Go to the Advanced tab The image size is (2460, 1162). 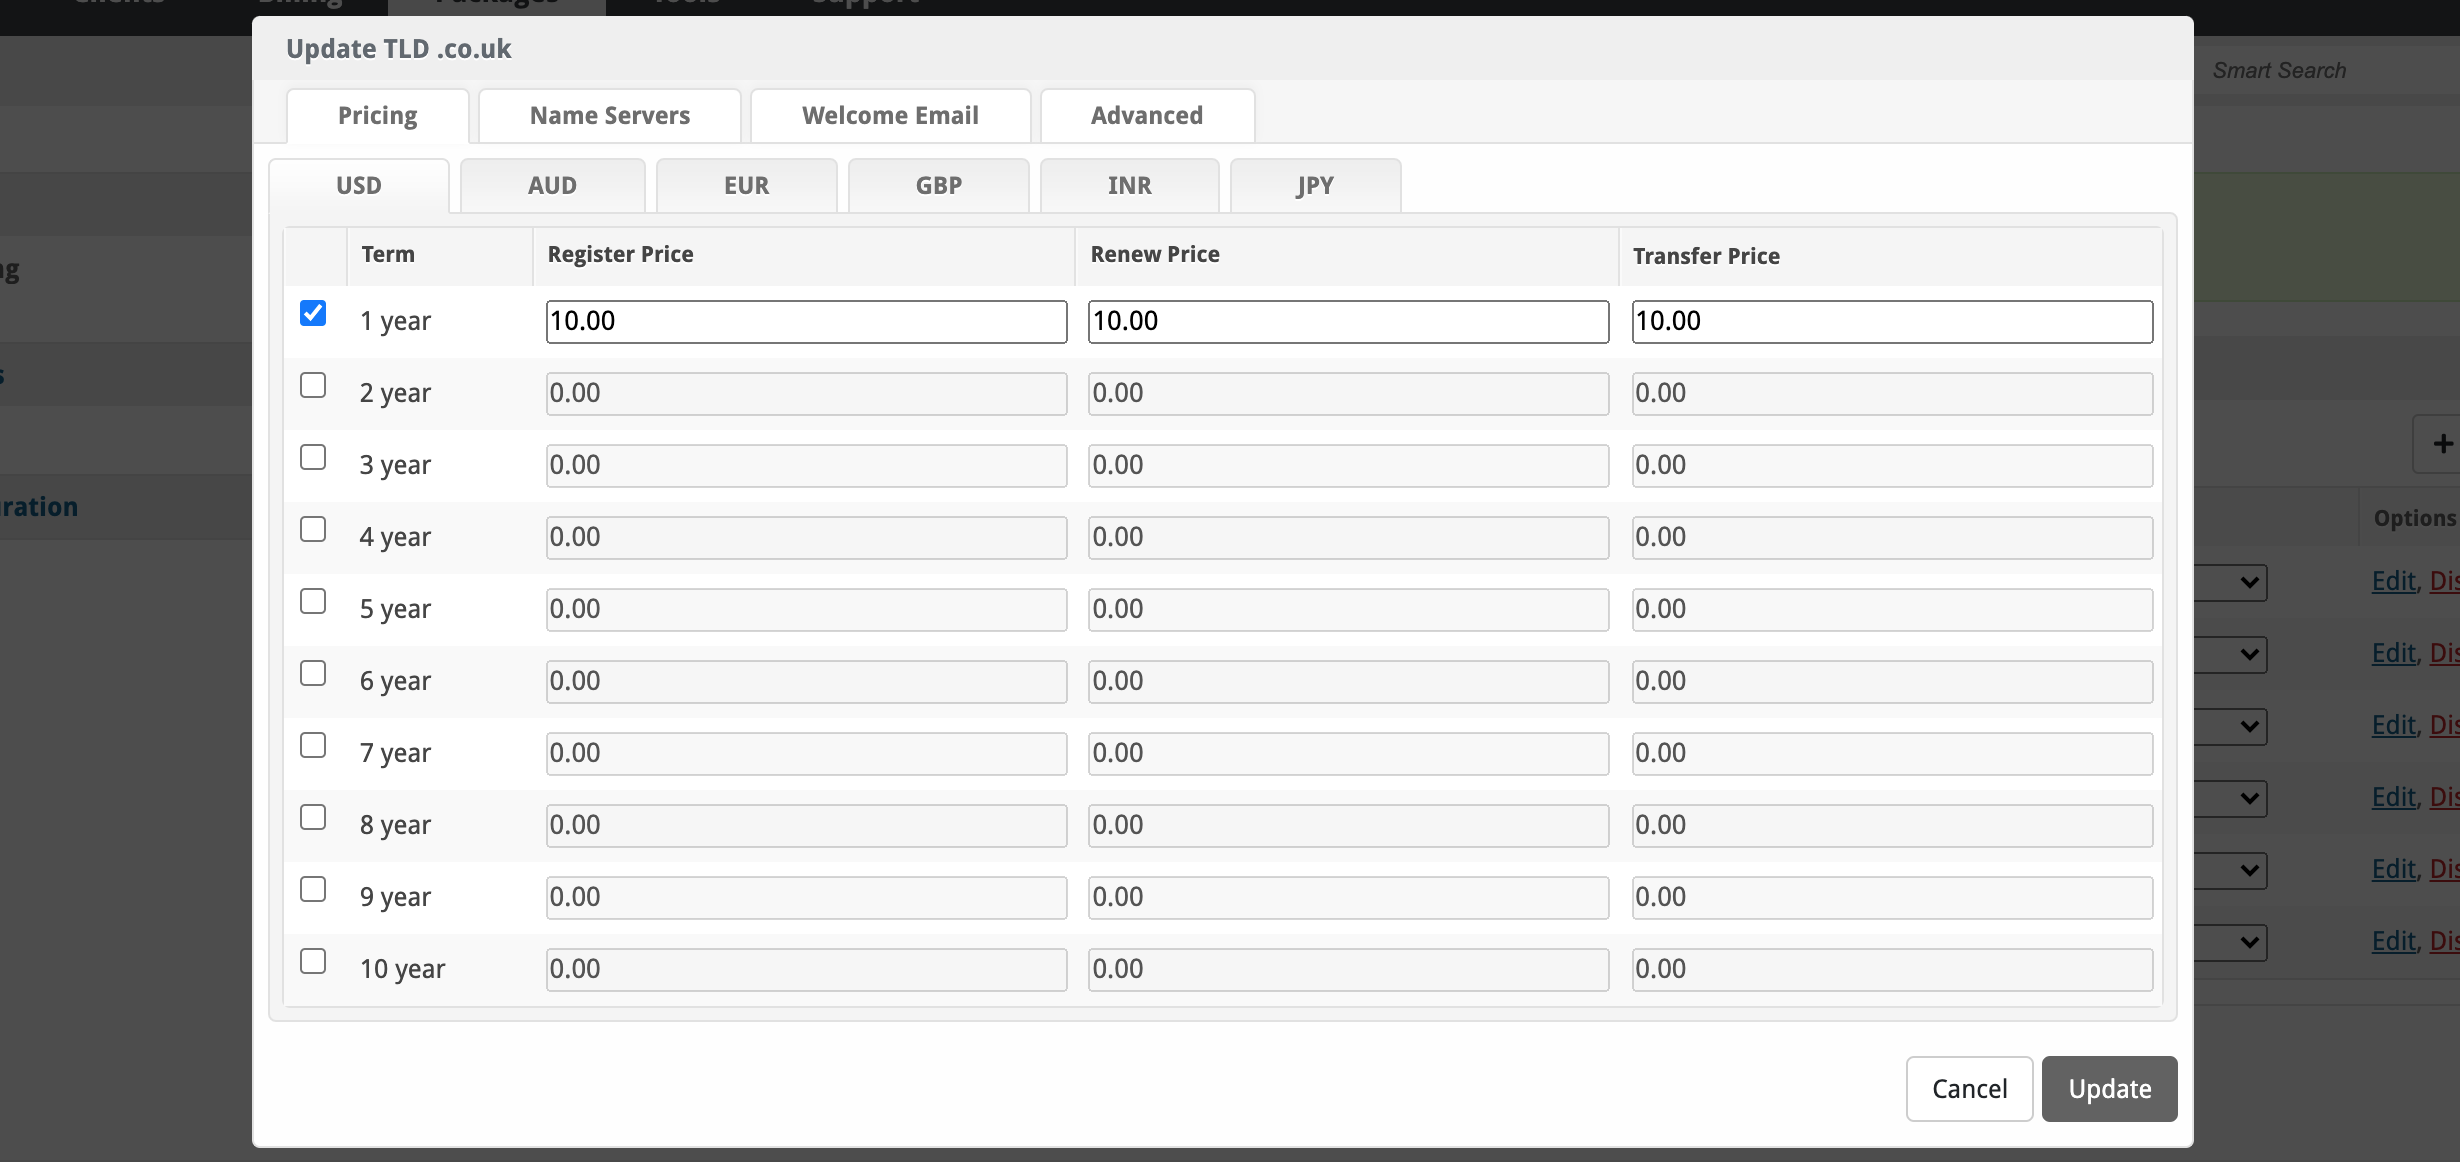click(1146, 116)
